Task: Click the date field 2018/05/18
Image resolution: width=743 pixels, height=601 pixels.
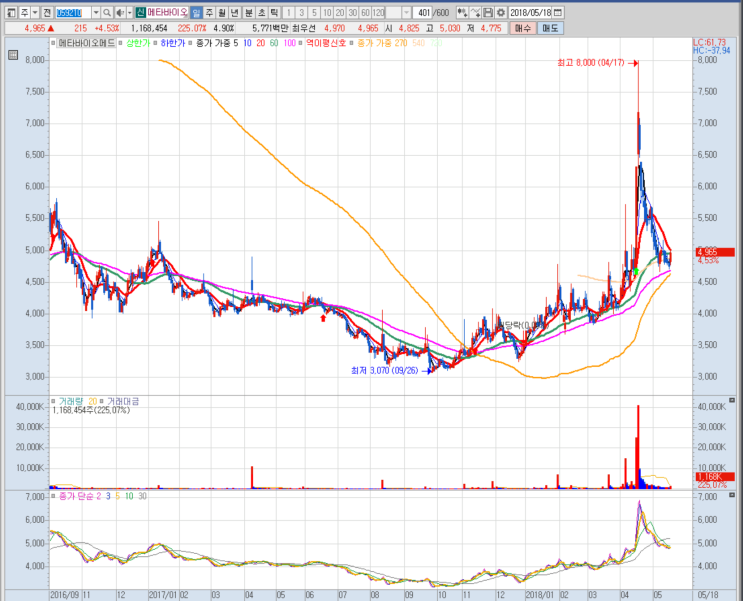Action: [x=531, y=13]
